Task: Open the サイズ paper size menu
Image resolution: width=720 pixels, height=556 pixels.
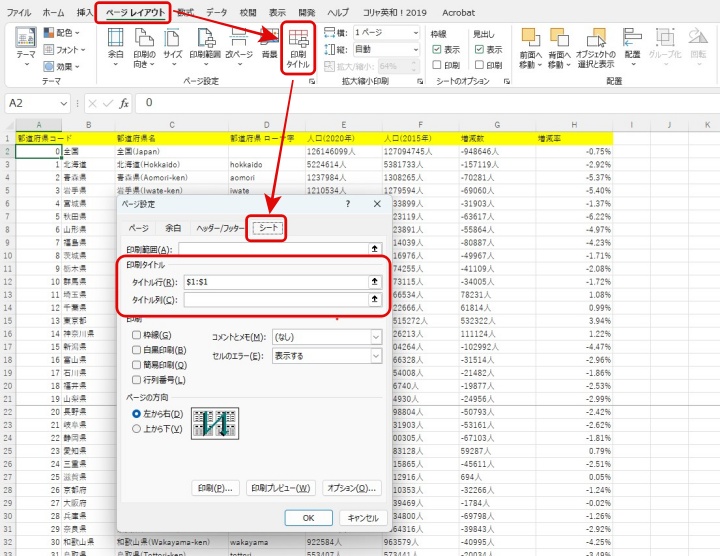Action: (x=173, y=47)
